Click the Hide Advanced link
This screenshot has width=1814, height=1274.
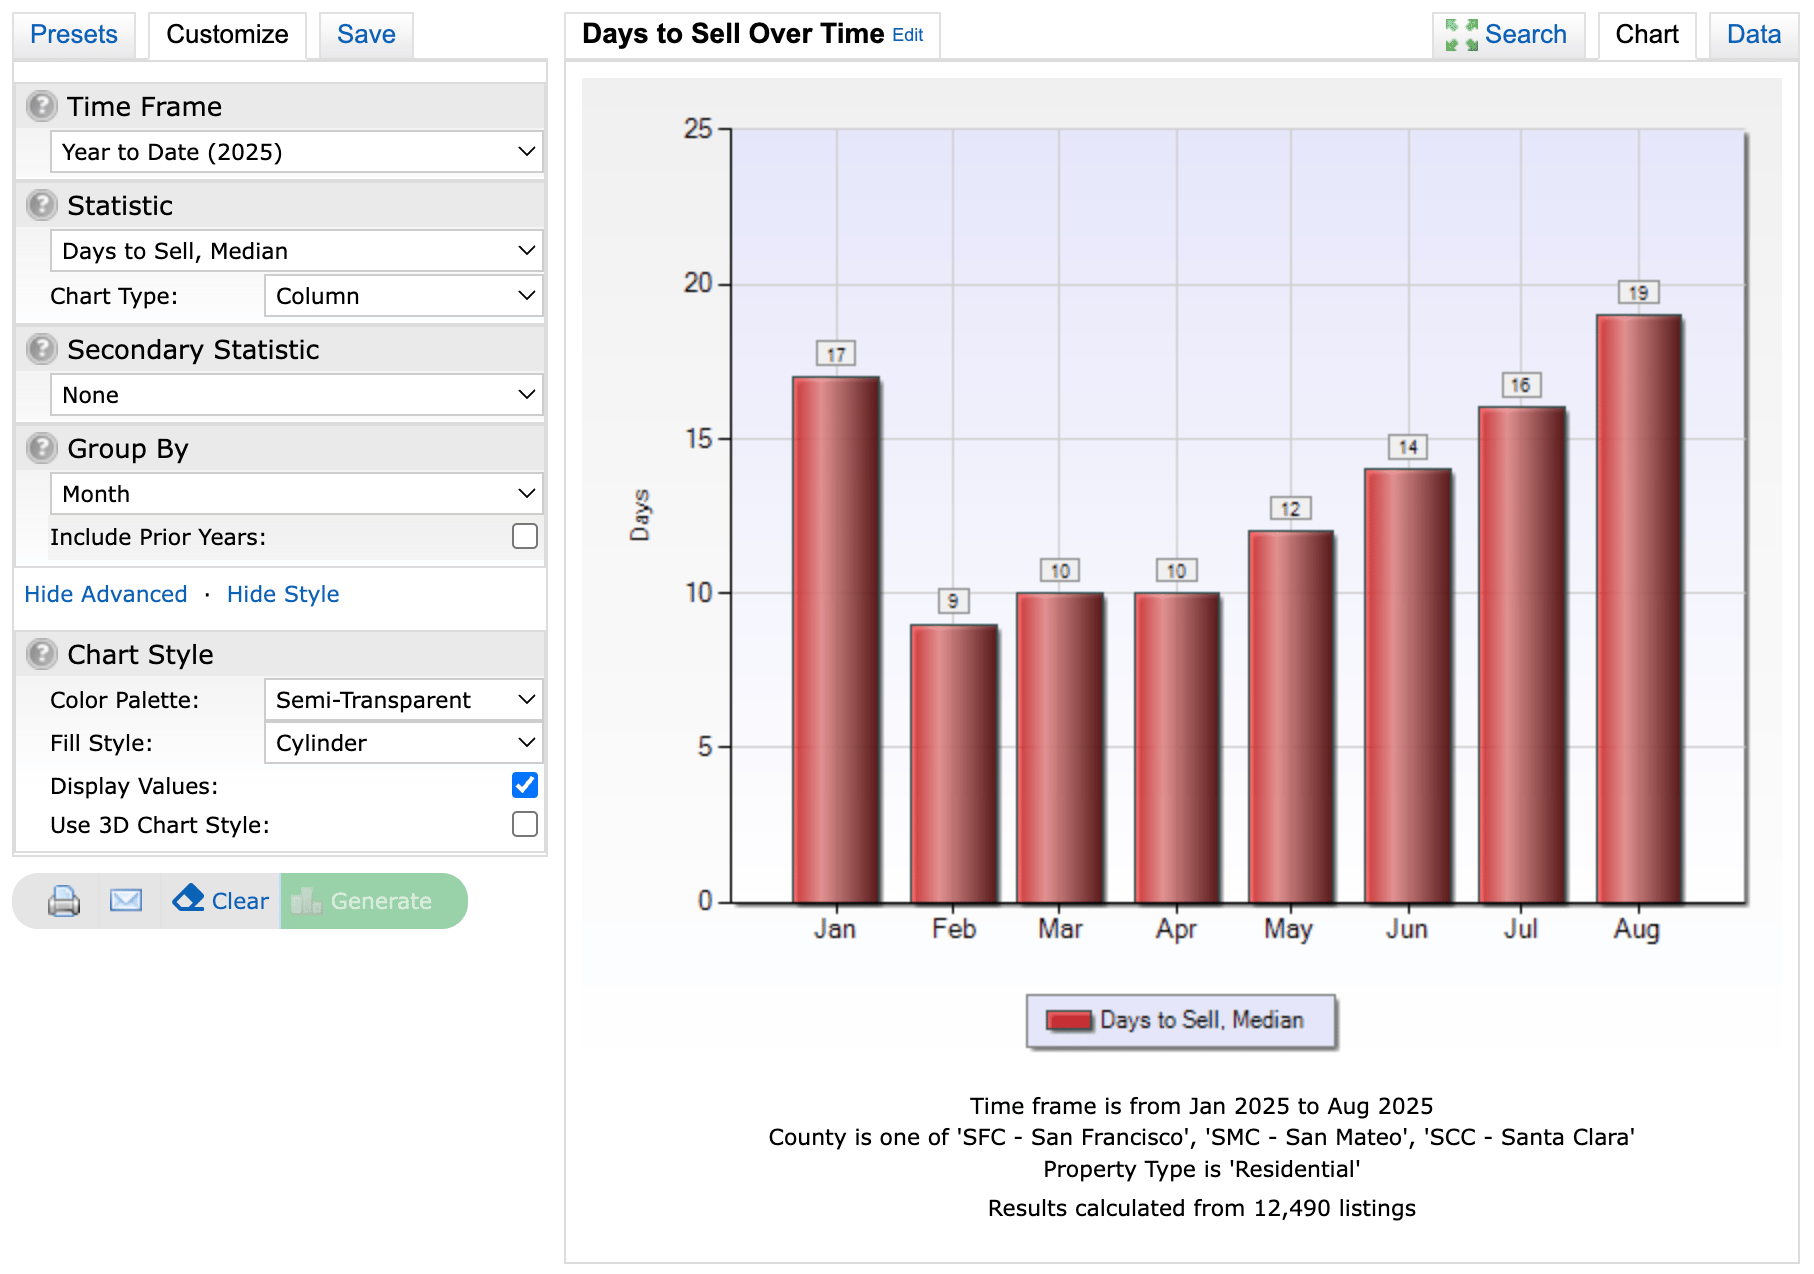pos(106,594)
